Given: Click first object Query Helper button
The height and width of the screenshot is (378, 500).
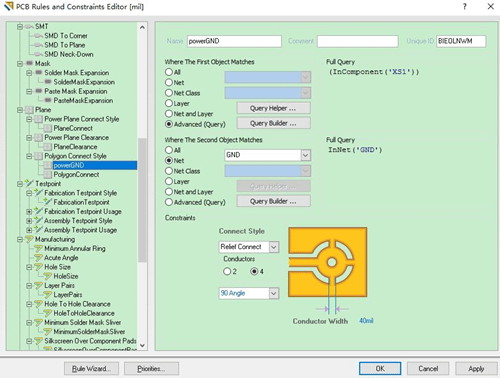Looking at the screenshot, I should tap(273, 108).
